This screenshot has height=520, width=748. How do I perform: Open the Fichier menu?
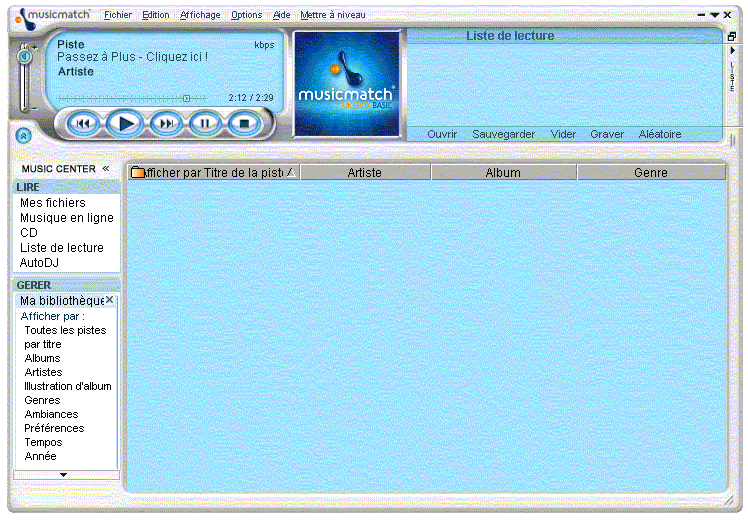pyautogui.click(x=118, y=15)
